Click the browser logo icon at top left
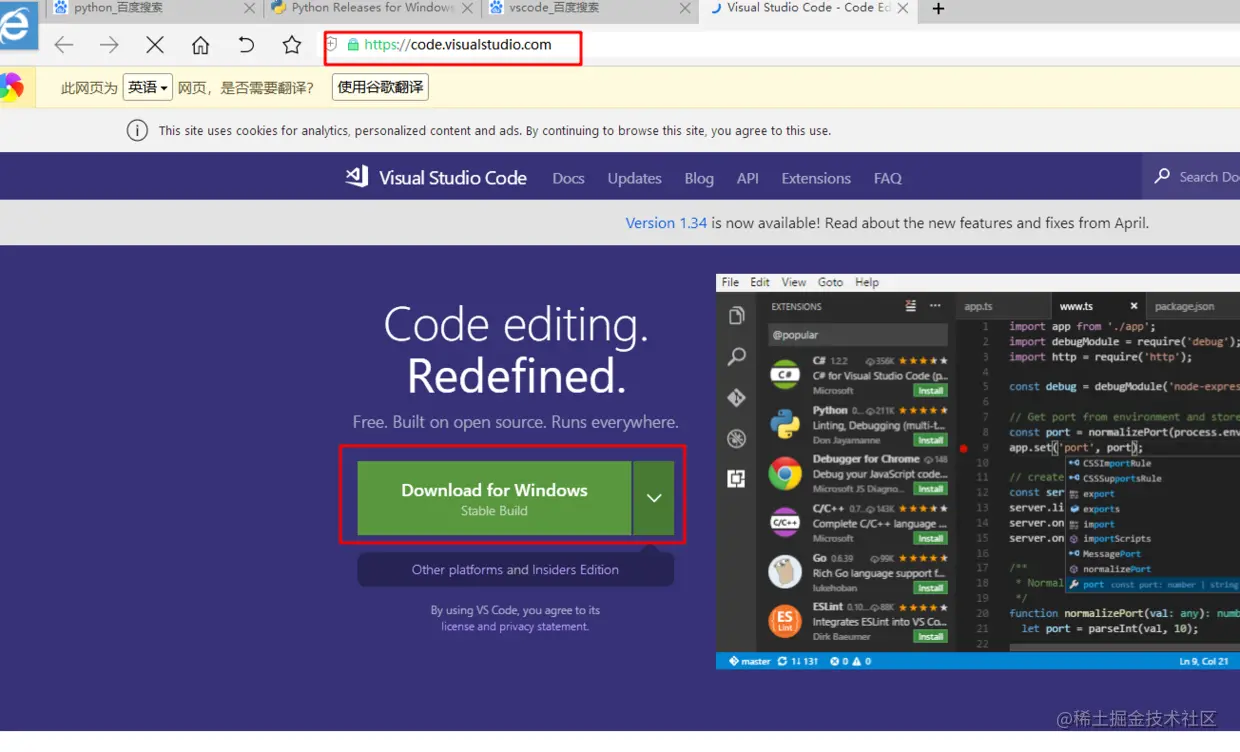This screenshot has width=1240, height=752. tap(17, 26)
